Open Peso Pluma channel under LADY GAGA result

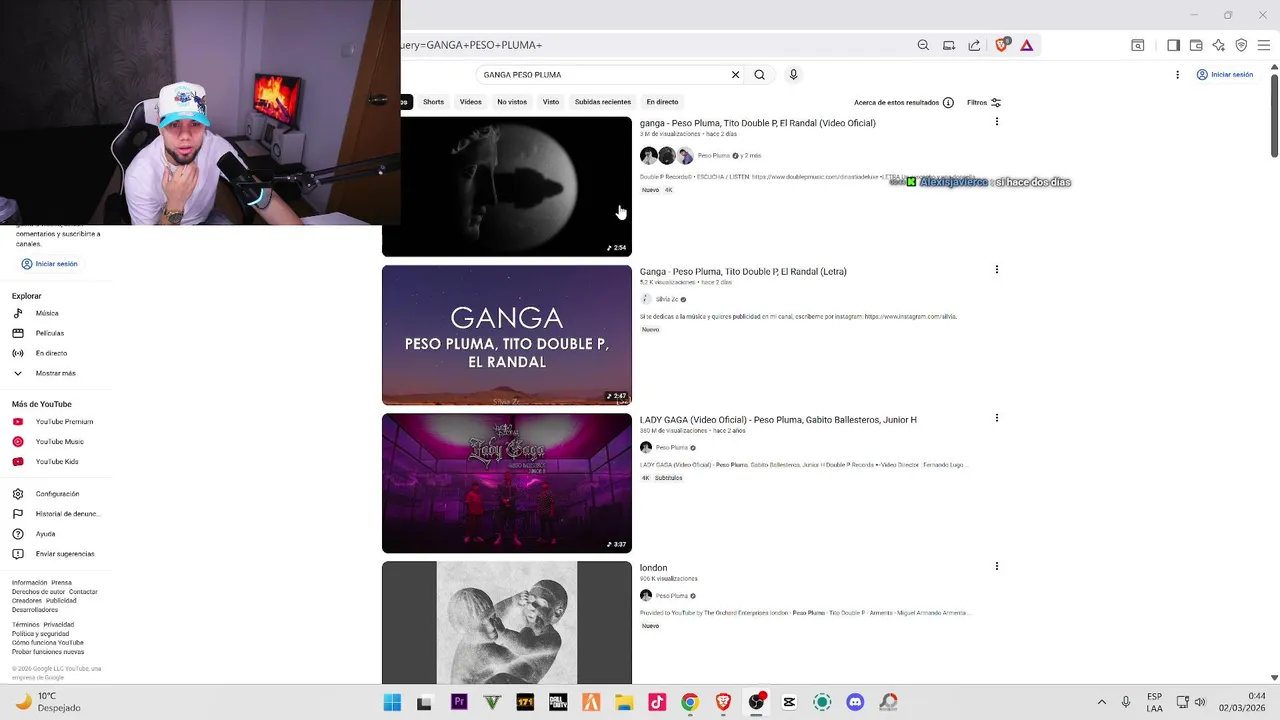(671, 447)
